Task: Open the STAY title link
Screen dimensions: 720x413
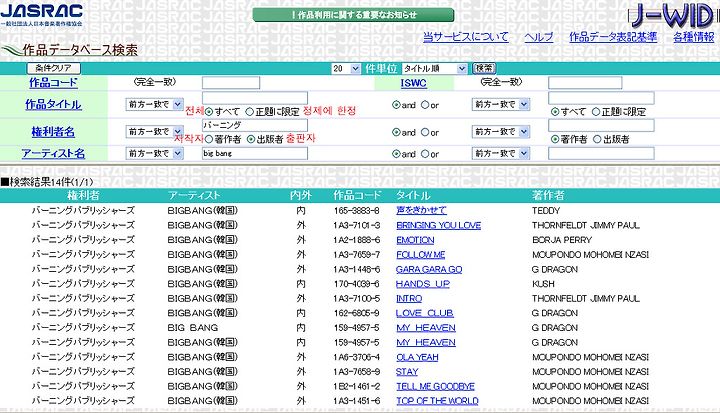Action: pyautogui.click(x=407, y=372)
